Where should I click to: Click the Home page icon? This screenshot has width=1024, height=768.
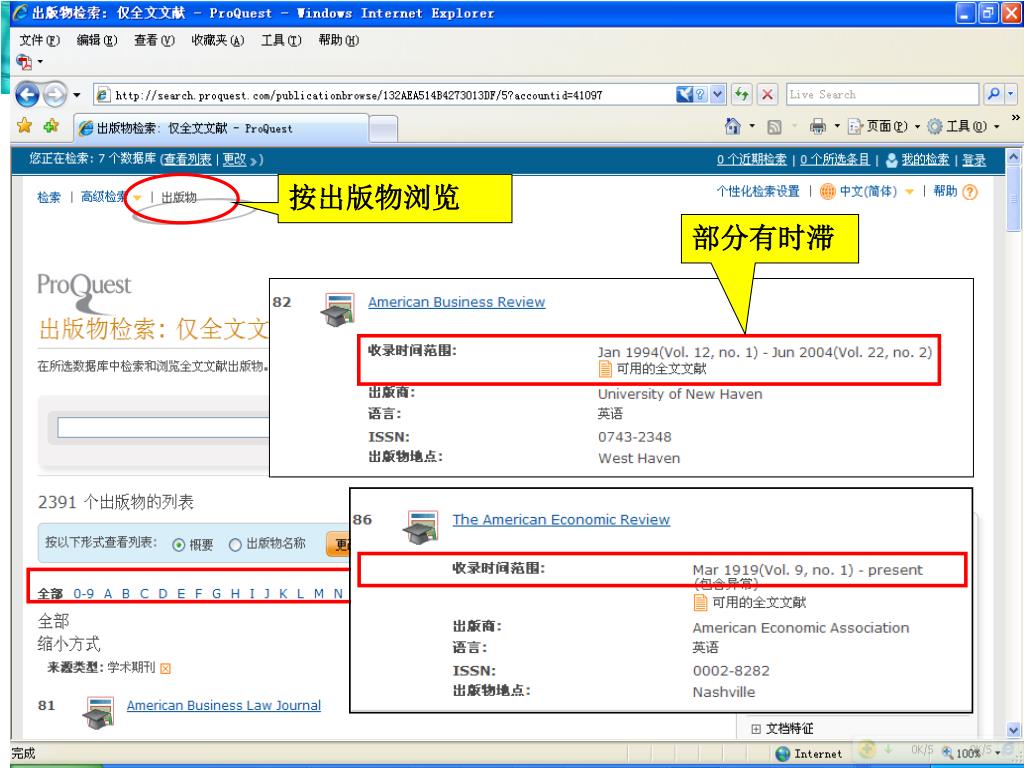[x=733, y=126]
